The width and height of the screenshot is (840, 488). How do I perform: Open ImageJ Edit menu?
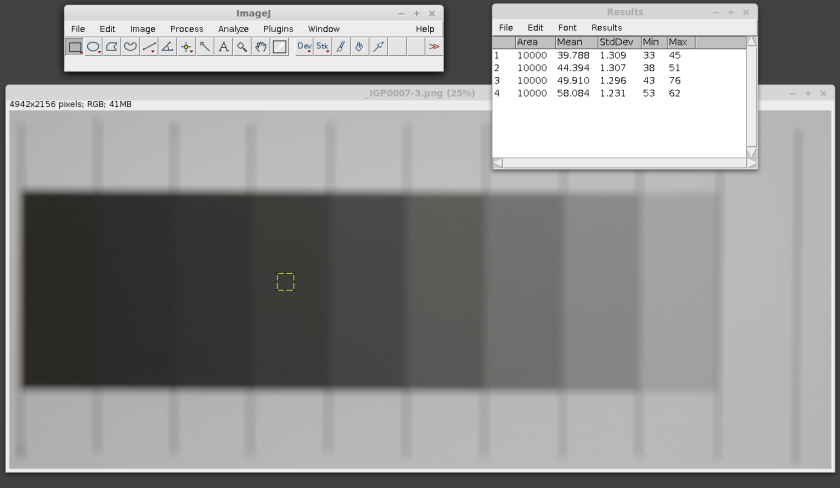point(107,29)
